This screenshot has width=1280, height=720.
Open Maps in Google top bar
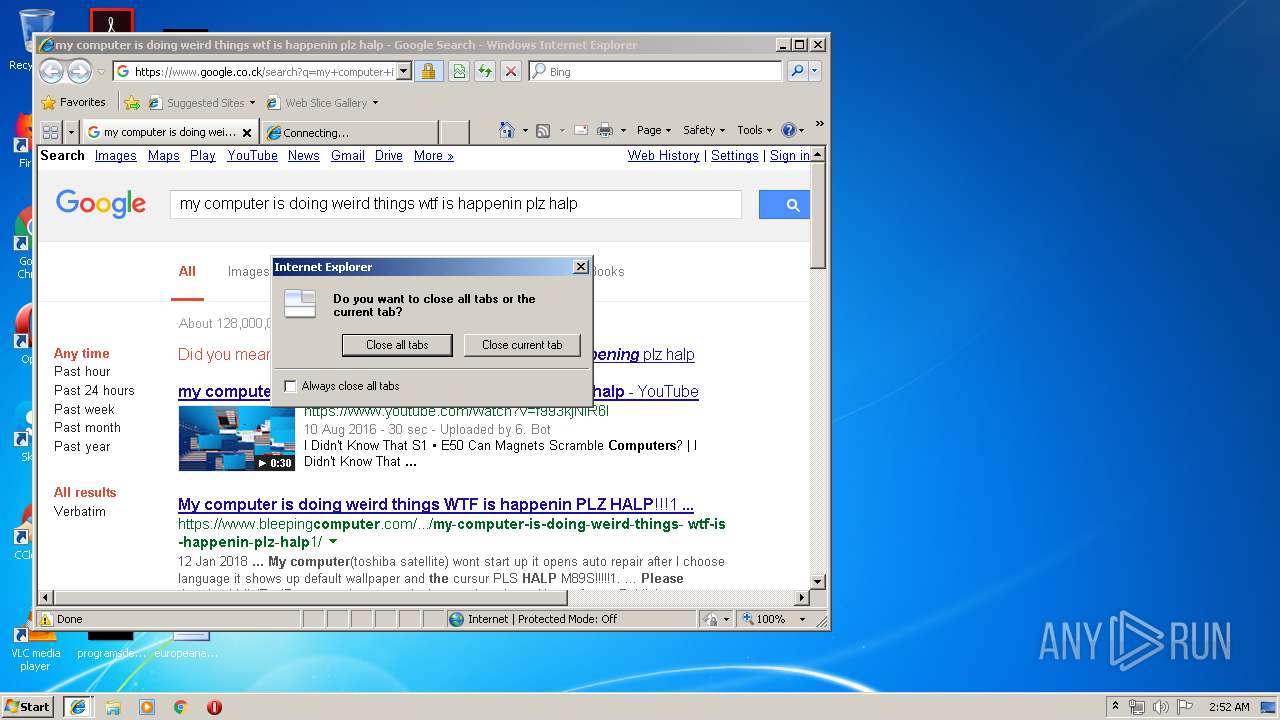pos(164,155)
